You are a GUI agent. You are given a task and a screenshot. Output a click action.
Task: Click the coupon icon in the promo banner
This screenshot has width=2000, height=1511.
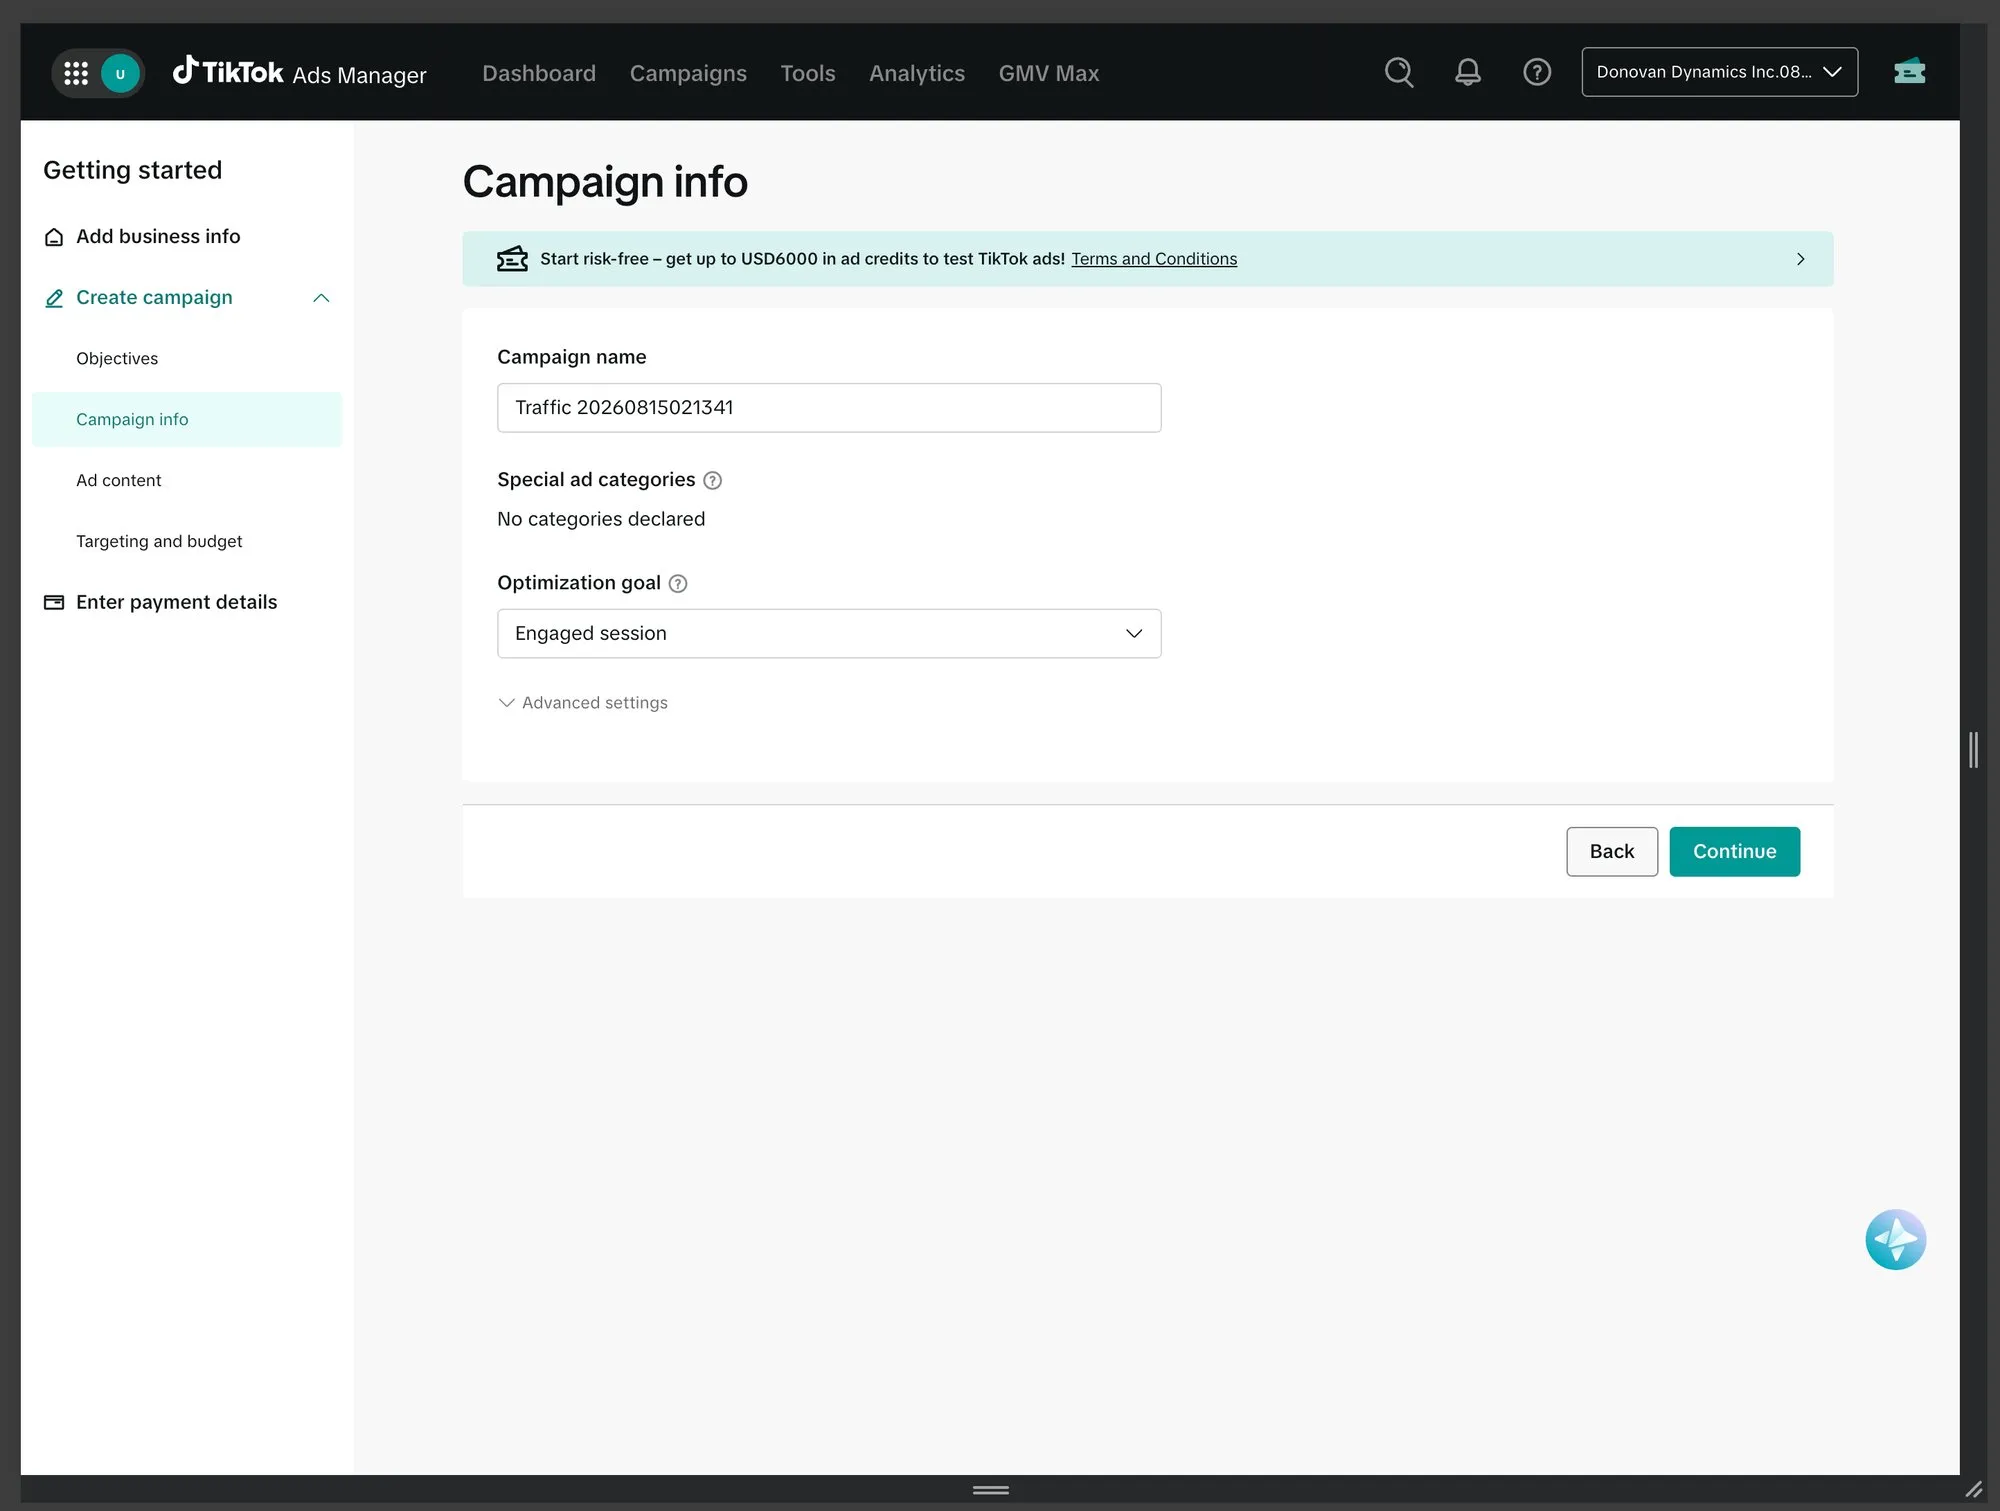(x=512, y=259)
